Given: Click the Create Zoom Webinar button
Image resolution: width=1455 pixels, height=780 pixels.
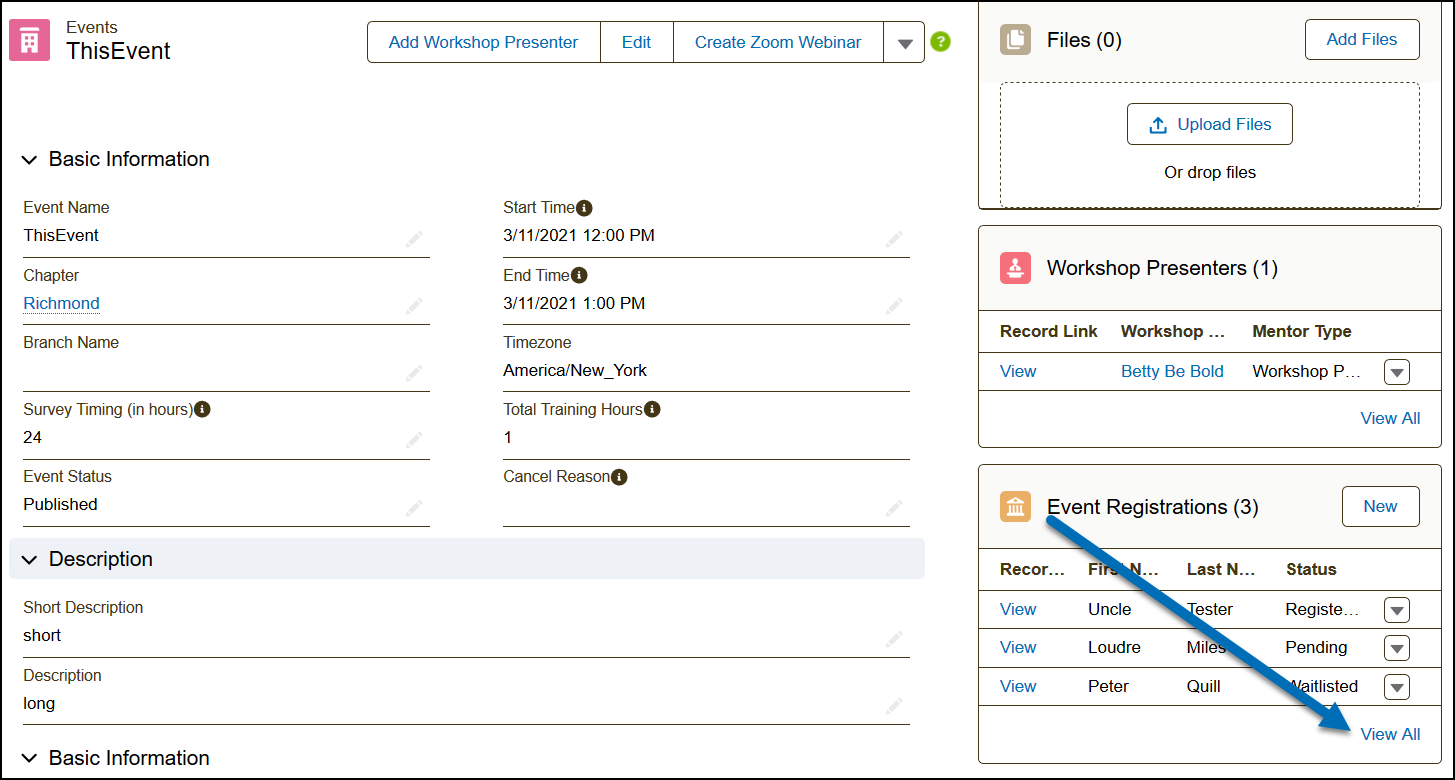Looking at the screenshot, I should [777, 42].
